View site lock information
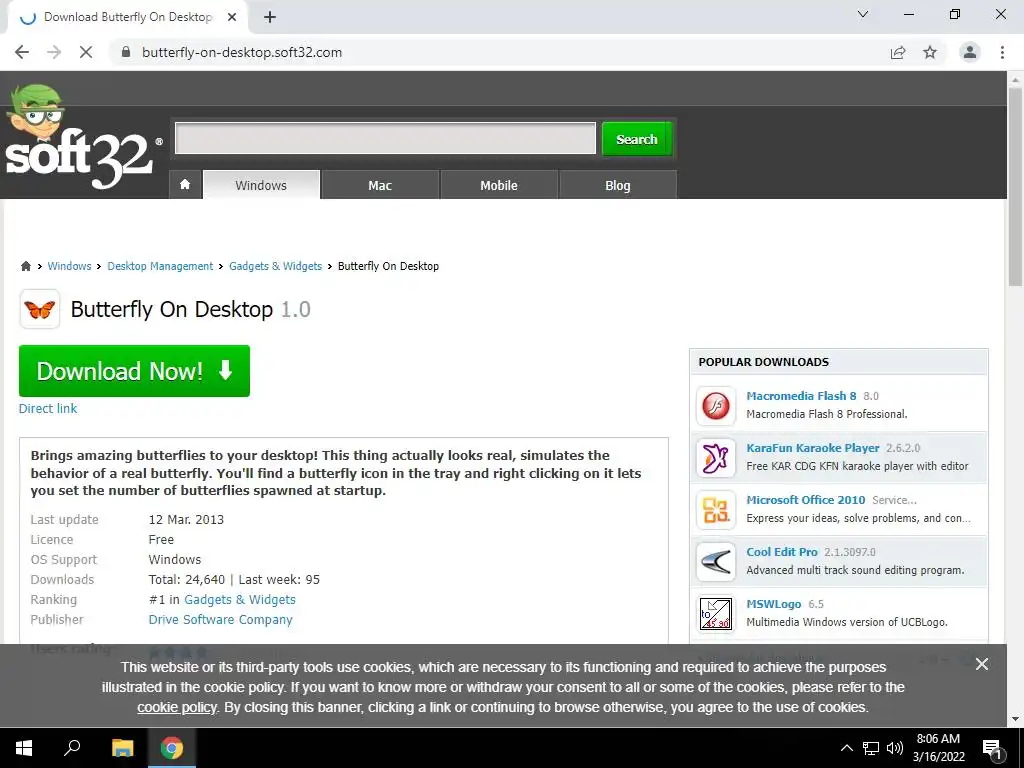 pos(127,52)
